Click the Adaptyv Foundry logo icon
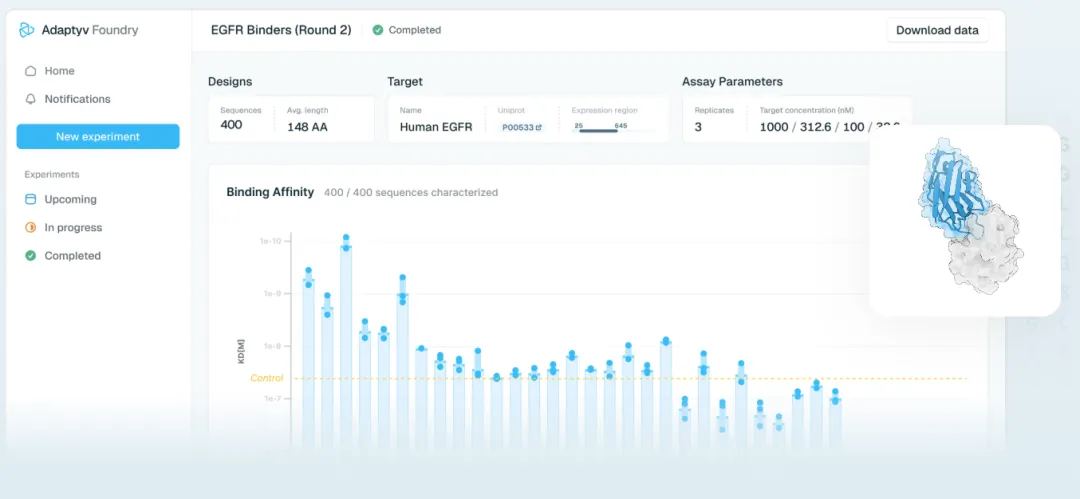The image size is (1080, 499). 26,30
